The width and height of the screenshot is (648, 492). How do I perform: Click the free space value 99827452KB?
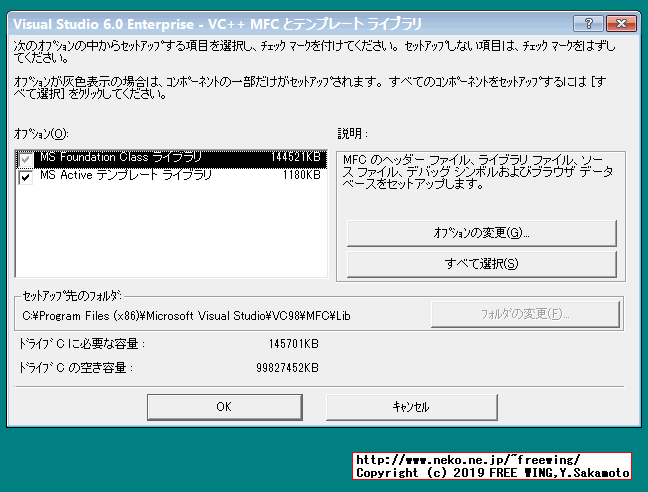click(287, 368)
